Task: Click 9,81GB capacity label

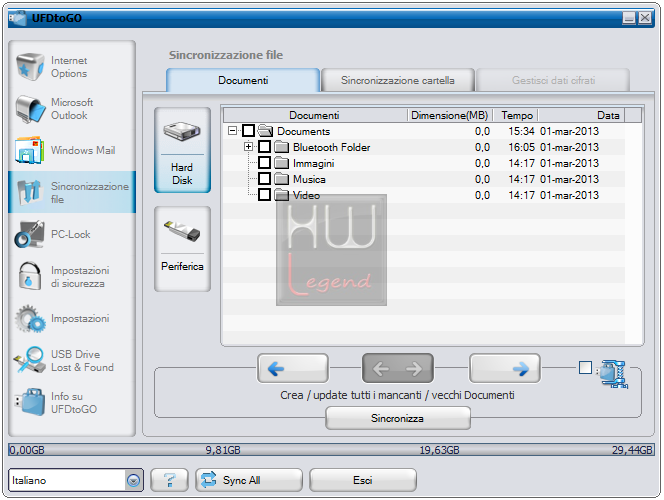Action: (223, 450)
